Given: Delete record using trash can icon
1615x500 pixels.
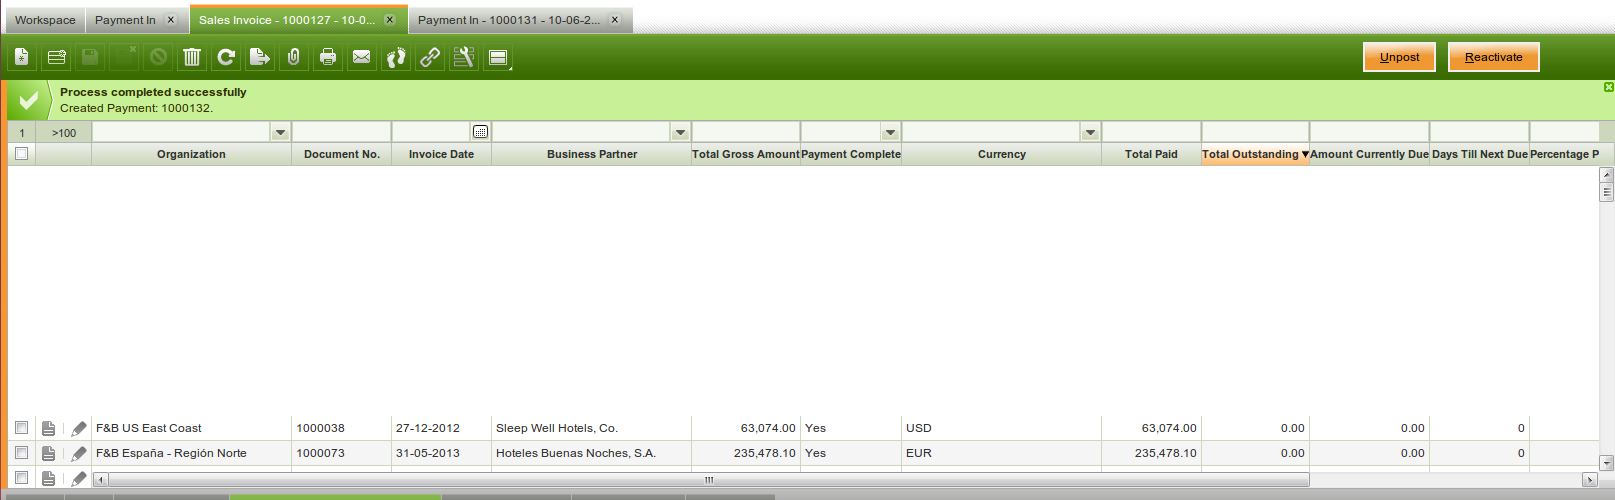Looking at the screenshot, I should tap(192, 57).
